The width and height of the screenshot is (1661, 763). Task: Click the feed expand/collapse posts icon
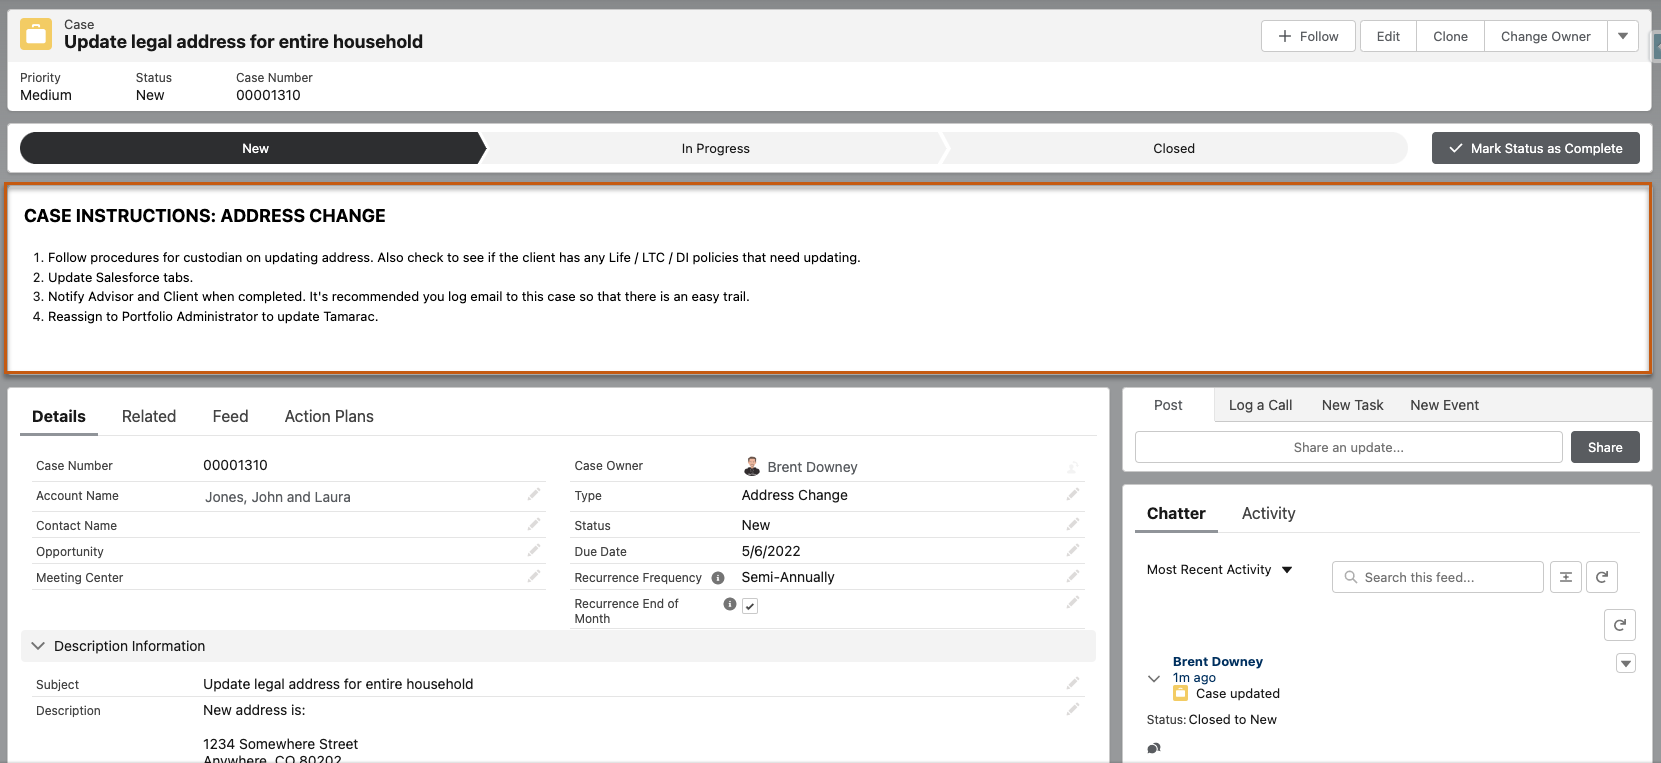[x=1565, y=577]
